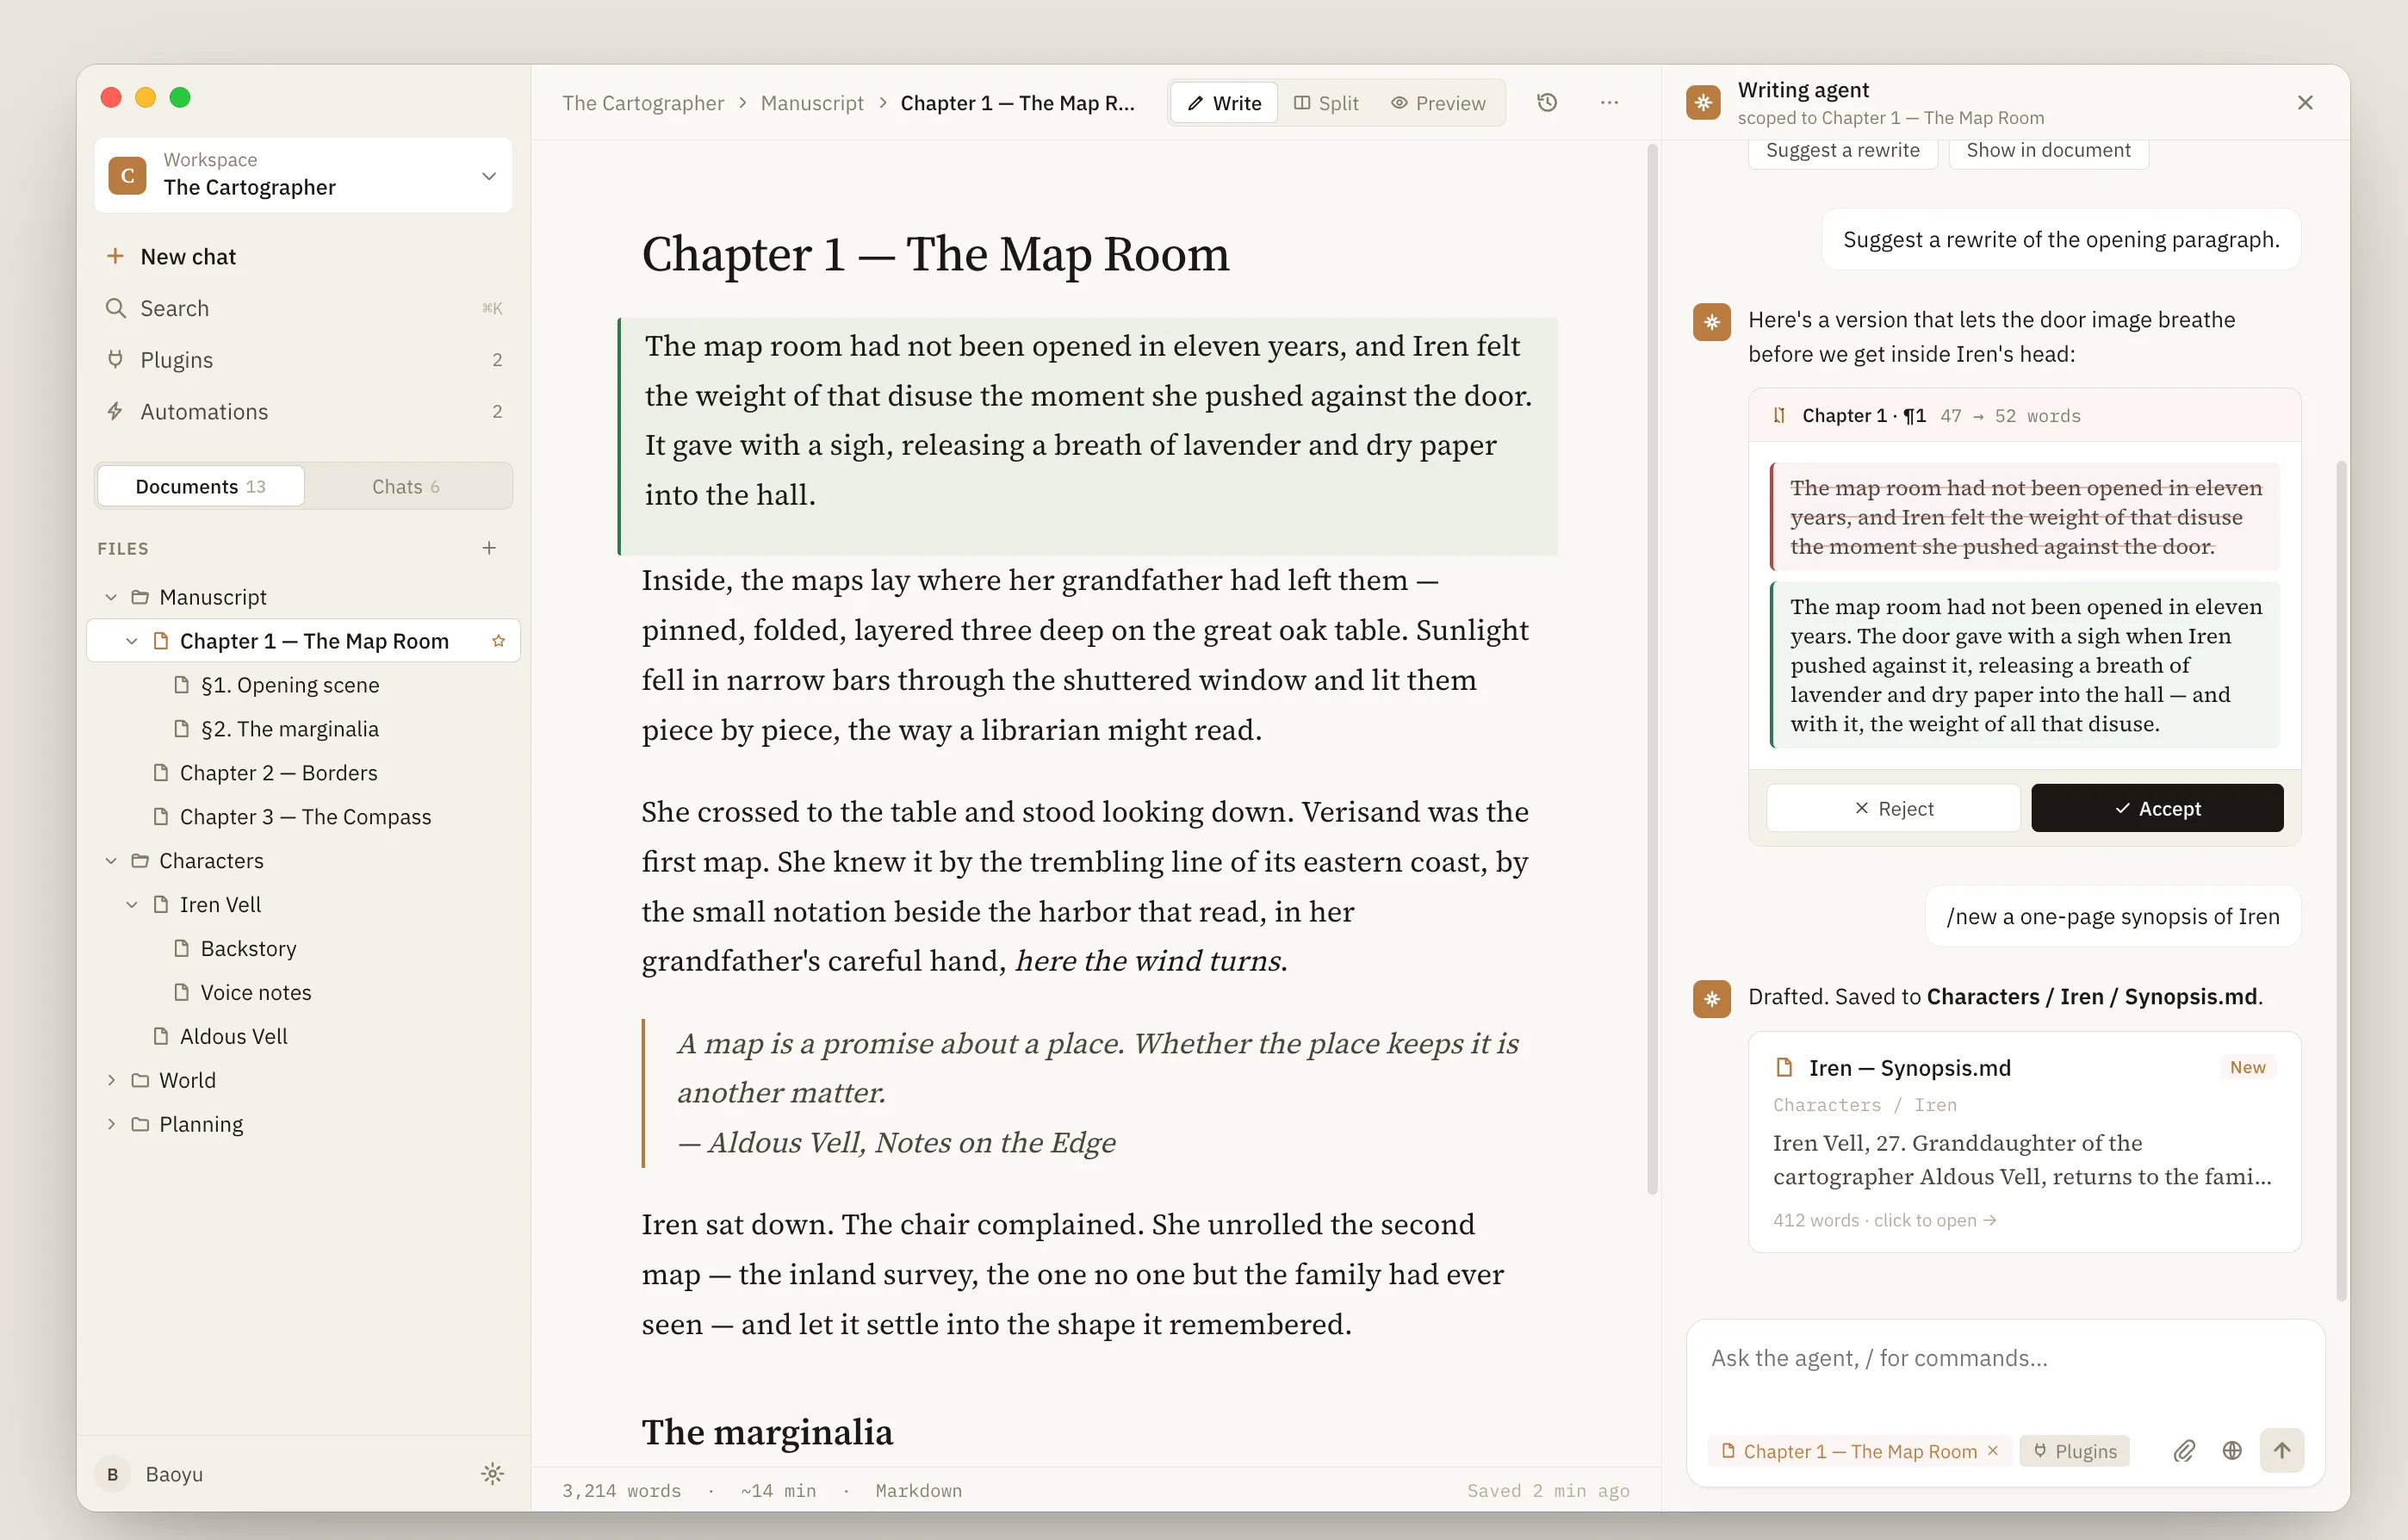Switch to the Chats tab
Viewport: 2408px width, 1540px height.
click(406, 487)
